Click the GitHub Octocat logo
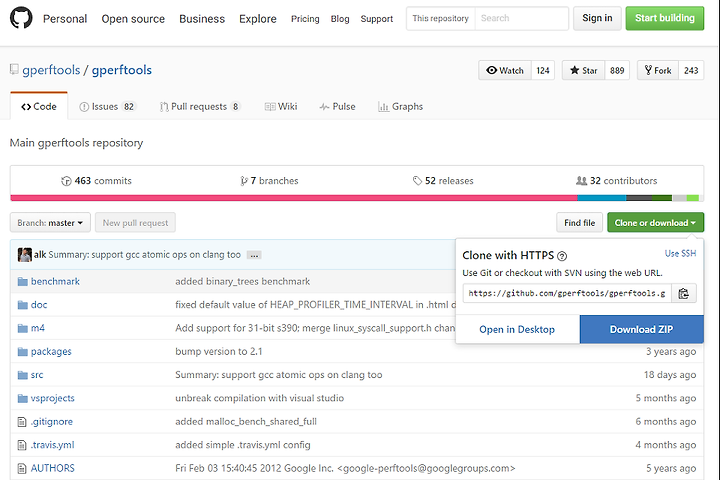Image resolution: width=720 pixels, height=480 pixels. click(x=21, y=18)
